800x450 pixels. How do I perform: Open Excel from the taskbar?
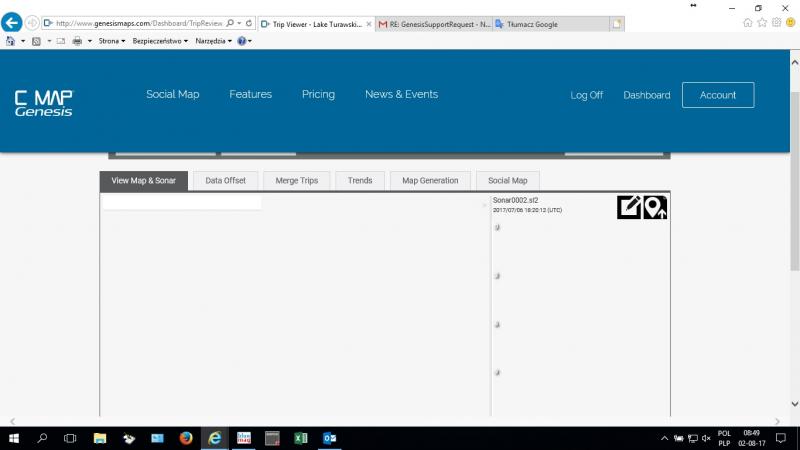pos(300,438)
